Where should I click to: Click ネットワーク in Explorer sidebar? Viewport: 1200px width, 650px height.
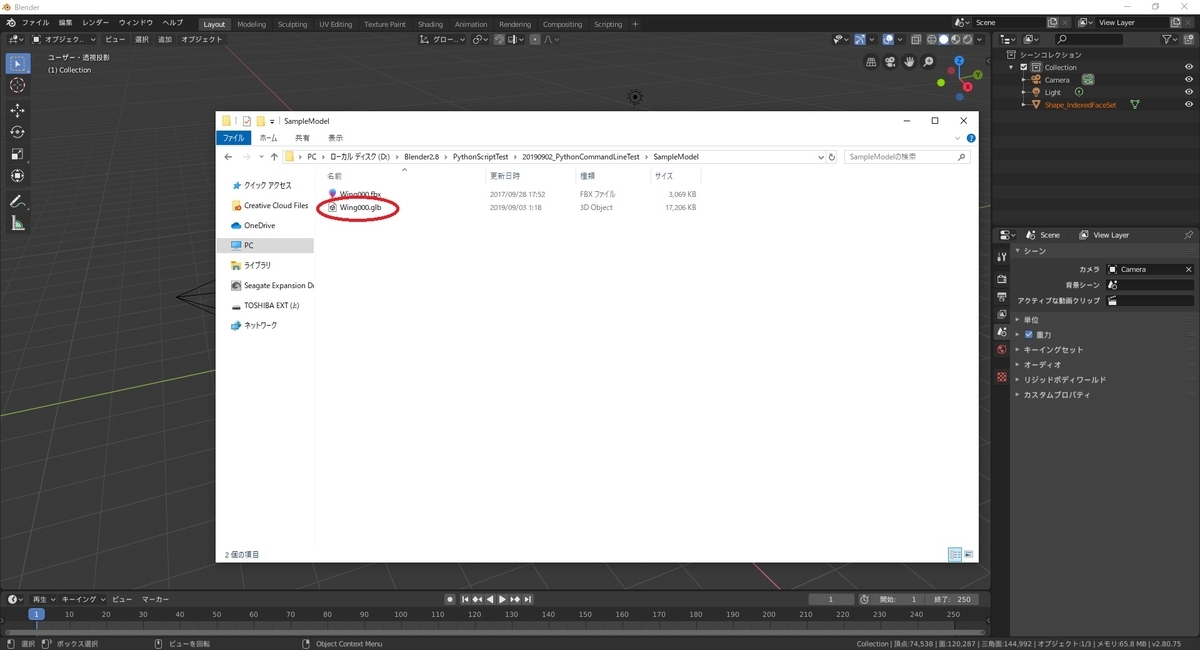[x=260, y=325]
